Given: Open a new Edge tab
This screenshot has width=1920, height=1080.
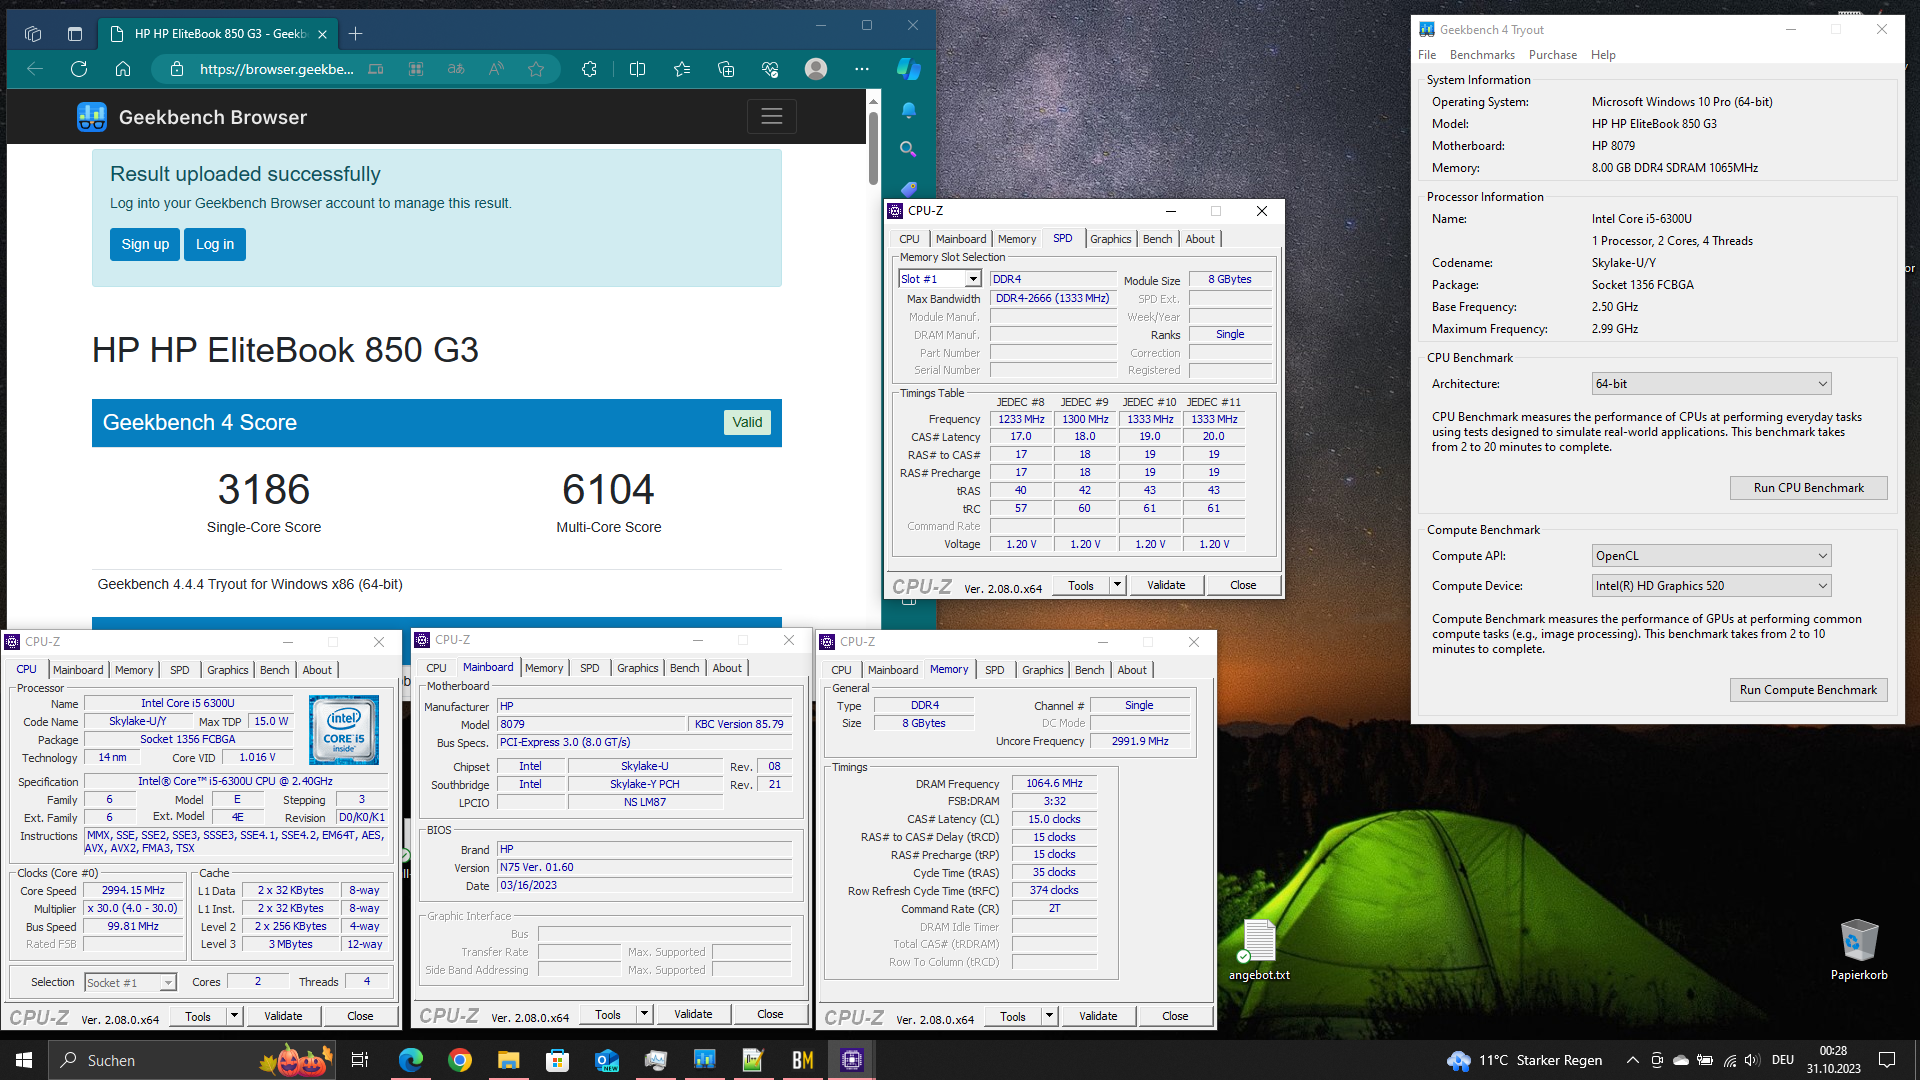Looking at the screenshot, I should point(355,34).
